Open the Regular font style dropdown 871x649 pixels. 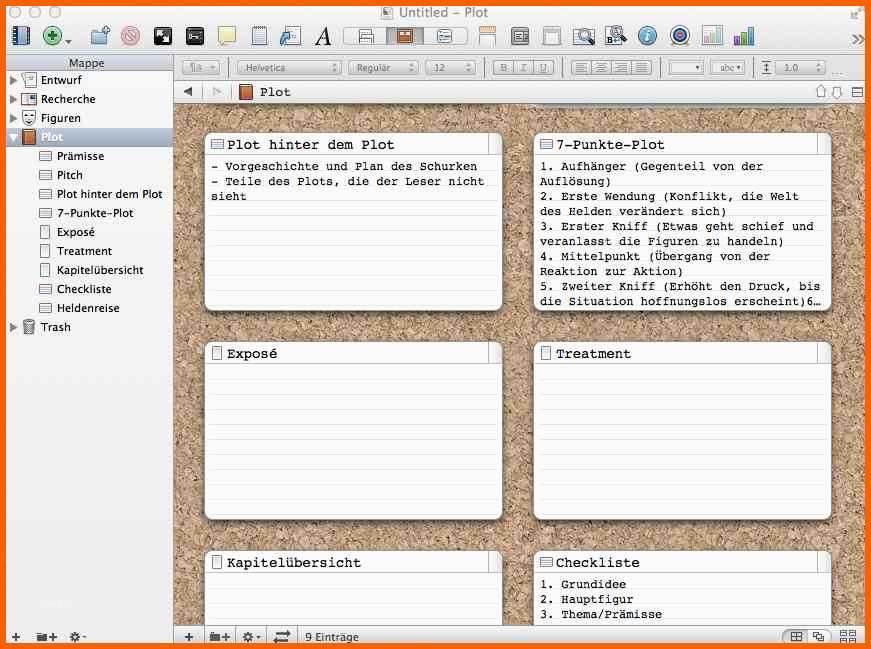point(382,68)
